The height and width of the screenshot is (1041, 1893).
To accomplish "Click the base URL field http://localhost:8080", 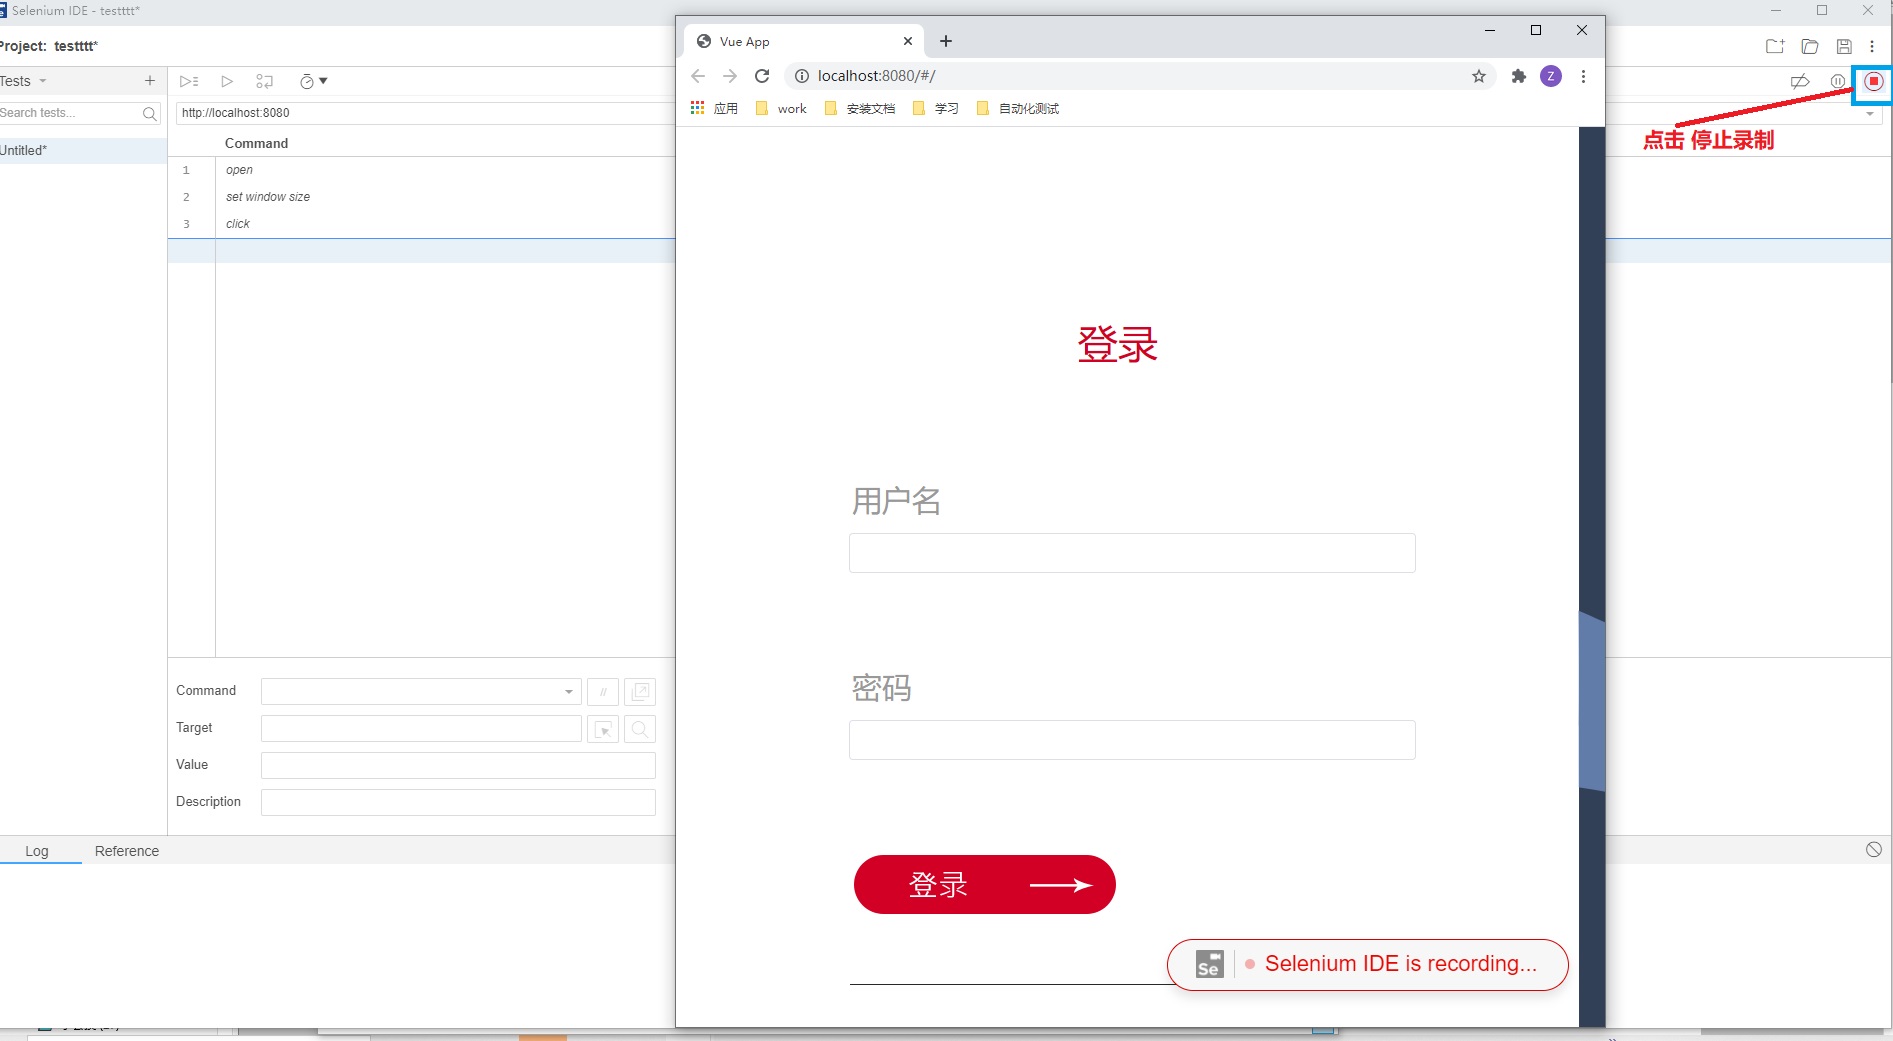I will 425,113.
